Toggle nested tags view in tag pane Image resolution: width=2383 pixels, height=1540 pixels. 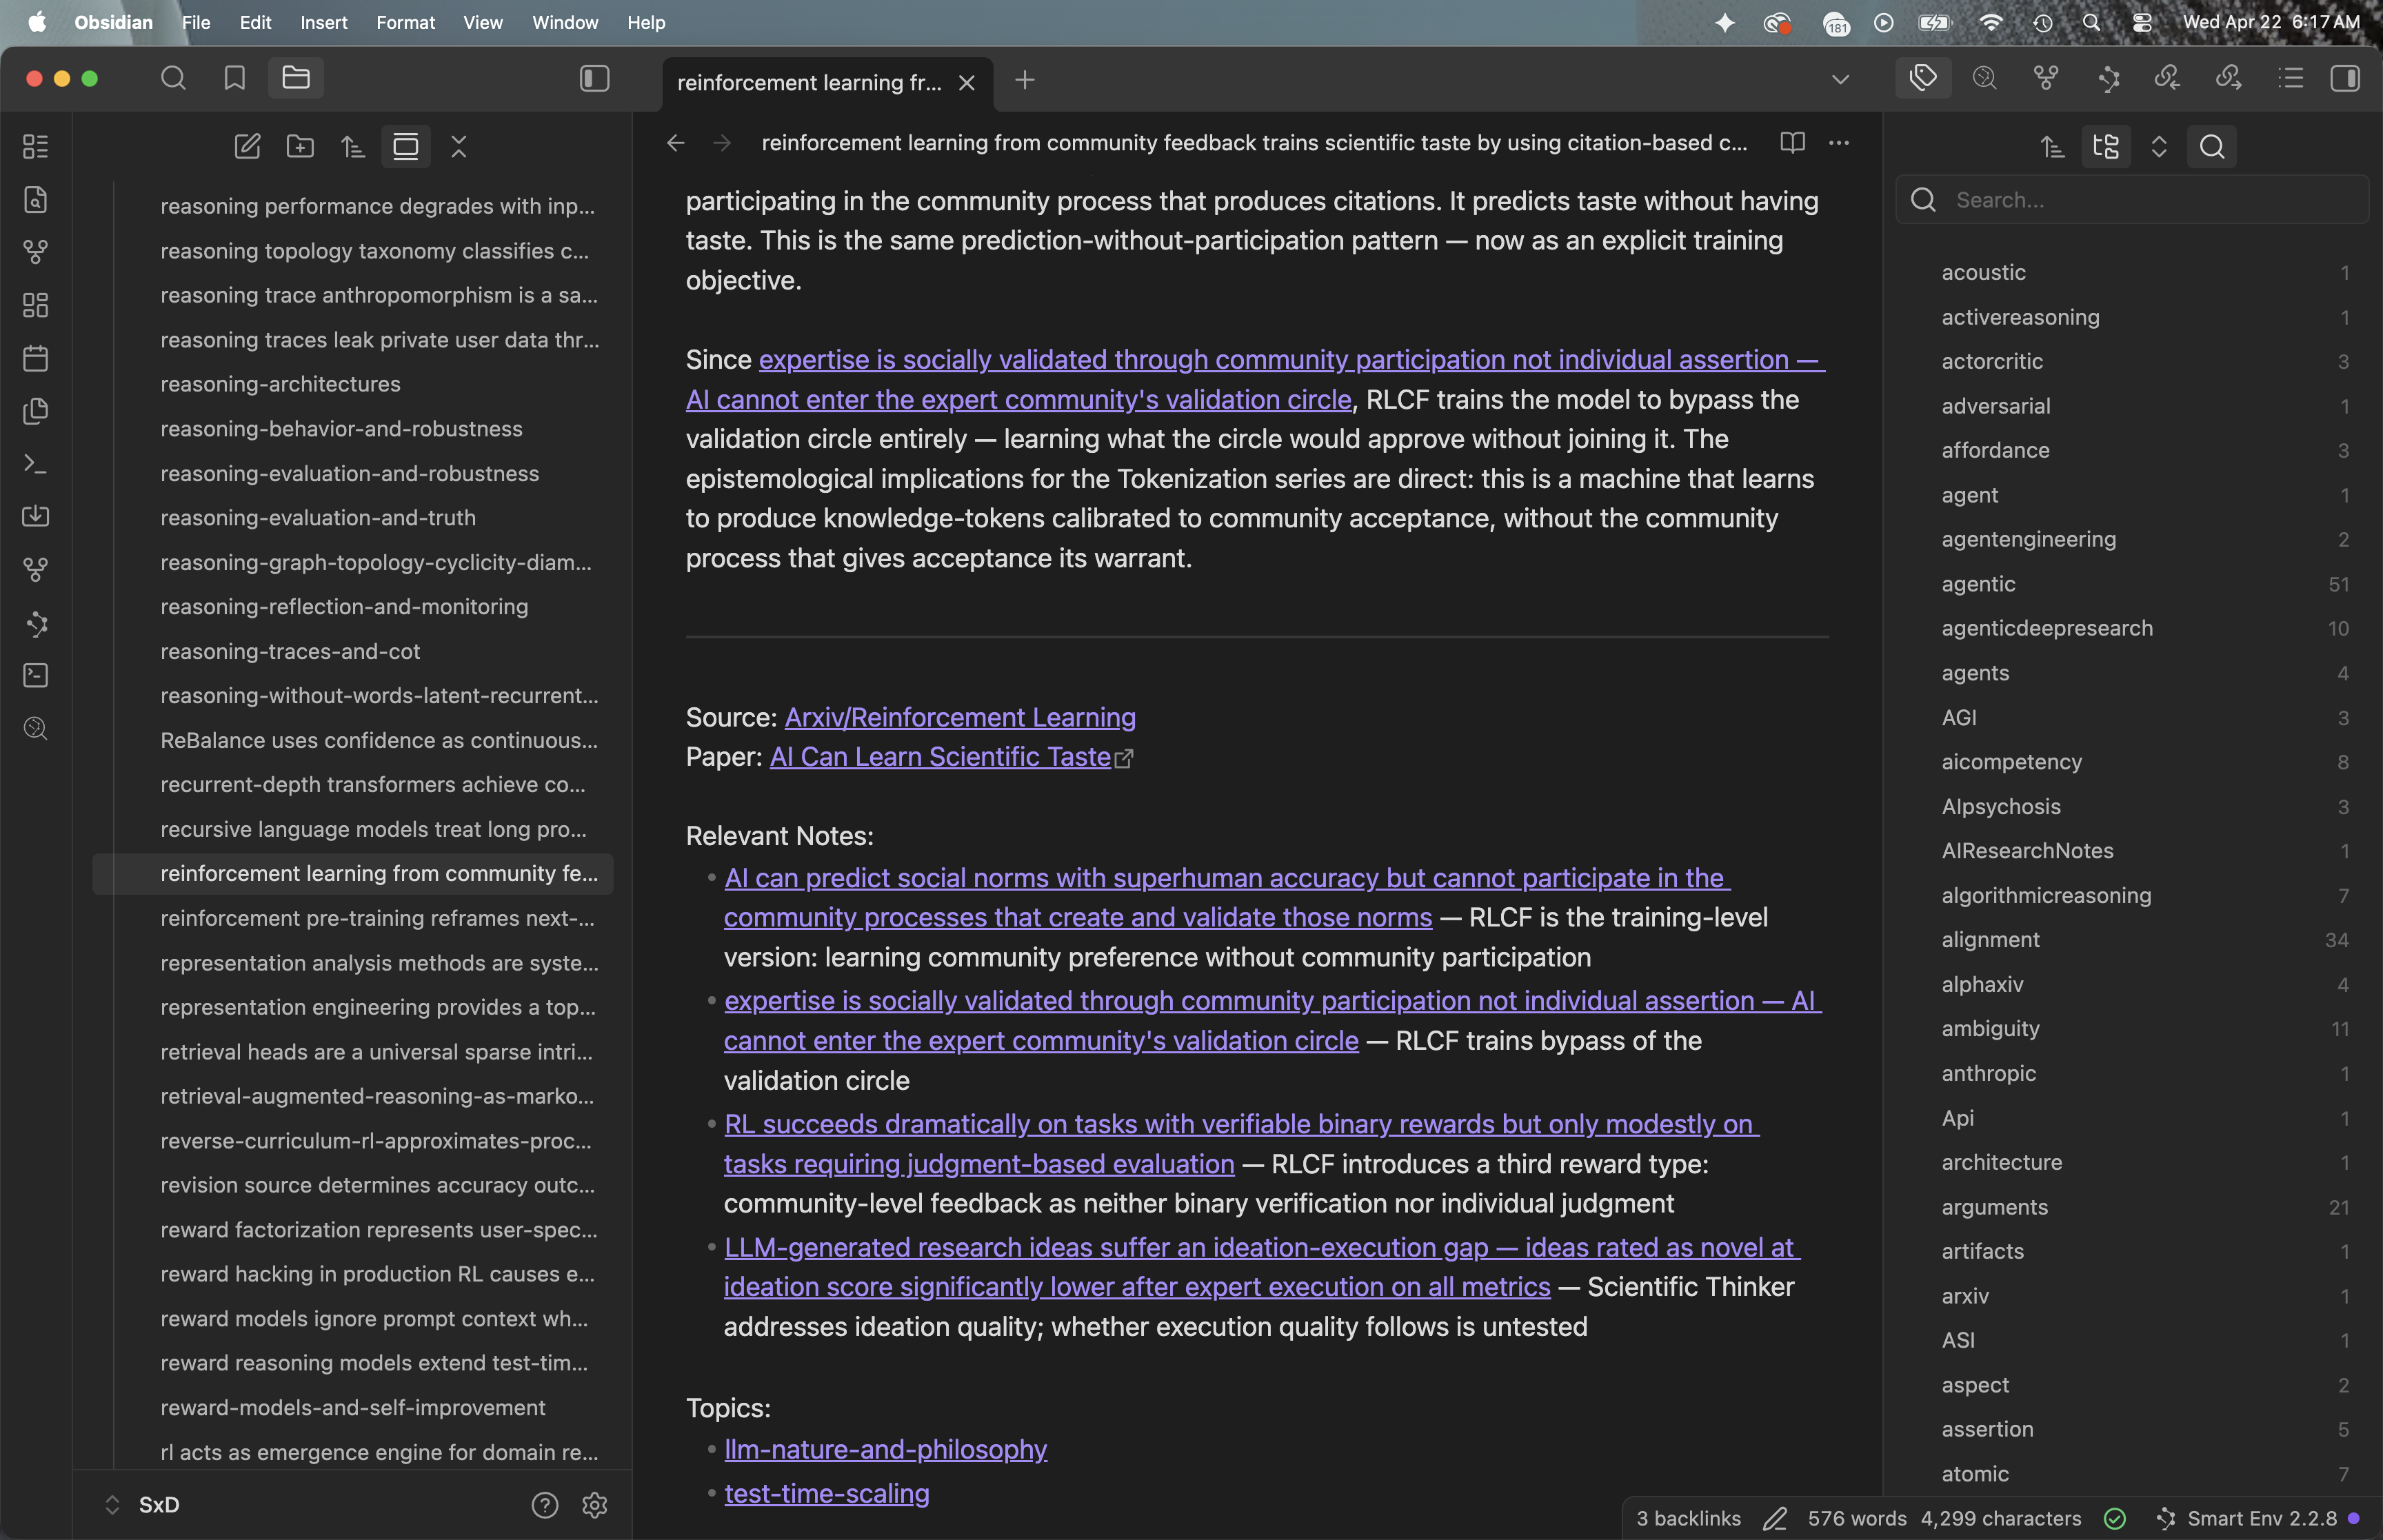pyautogui.click(x=2105, y=147)
